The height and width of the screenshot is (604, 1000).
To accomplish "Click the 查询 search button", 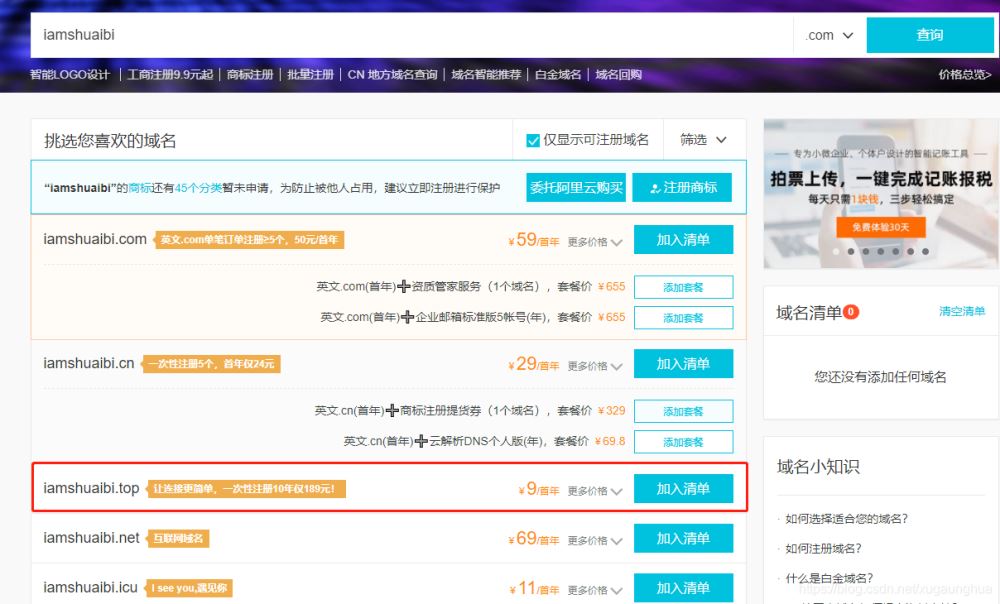I will click(929, 35).
